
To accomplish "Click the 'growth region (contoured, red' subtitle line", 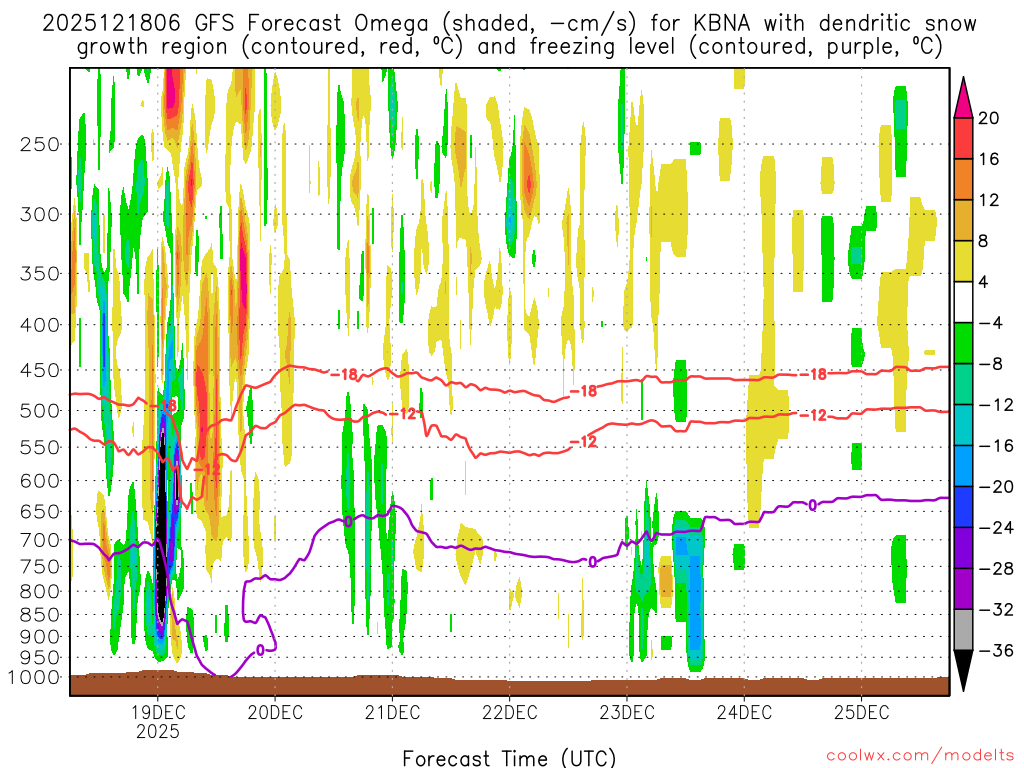I will coord(509,47).
